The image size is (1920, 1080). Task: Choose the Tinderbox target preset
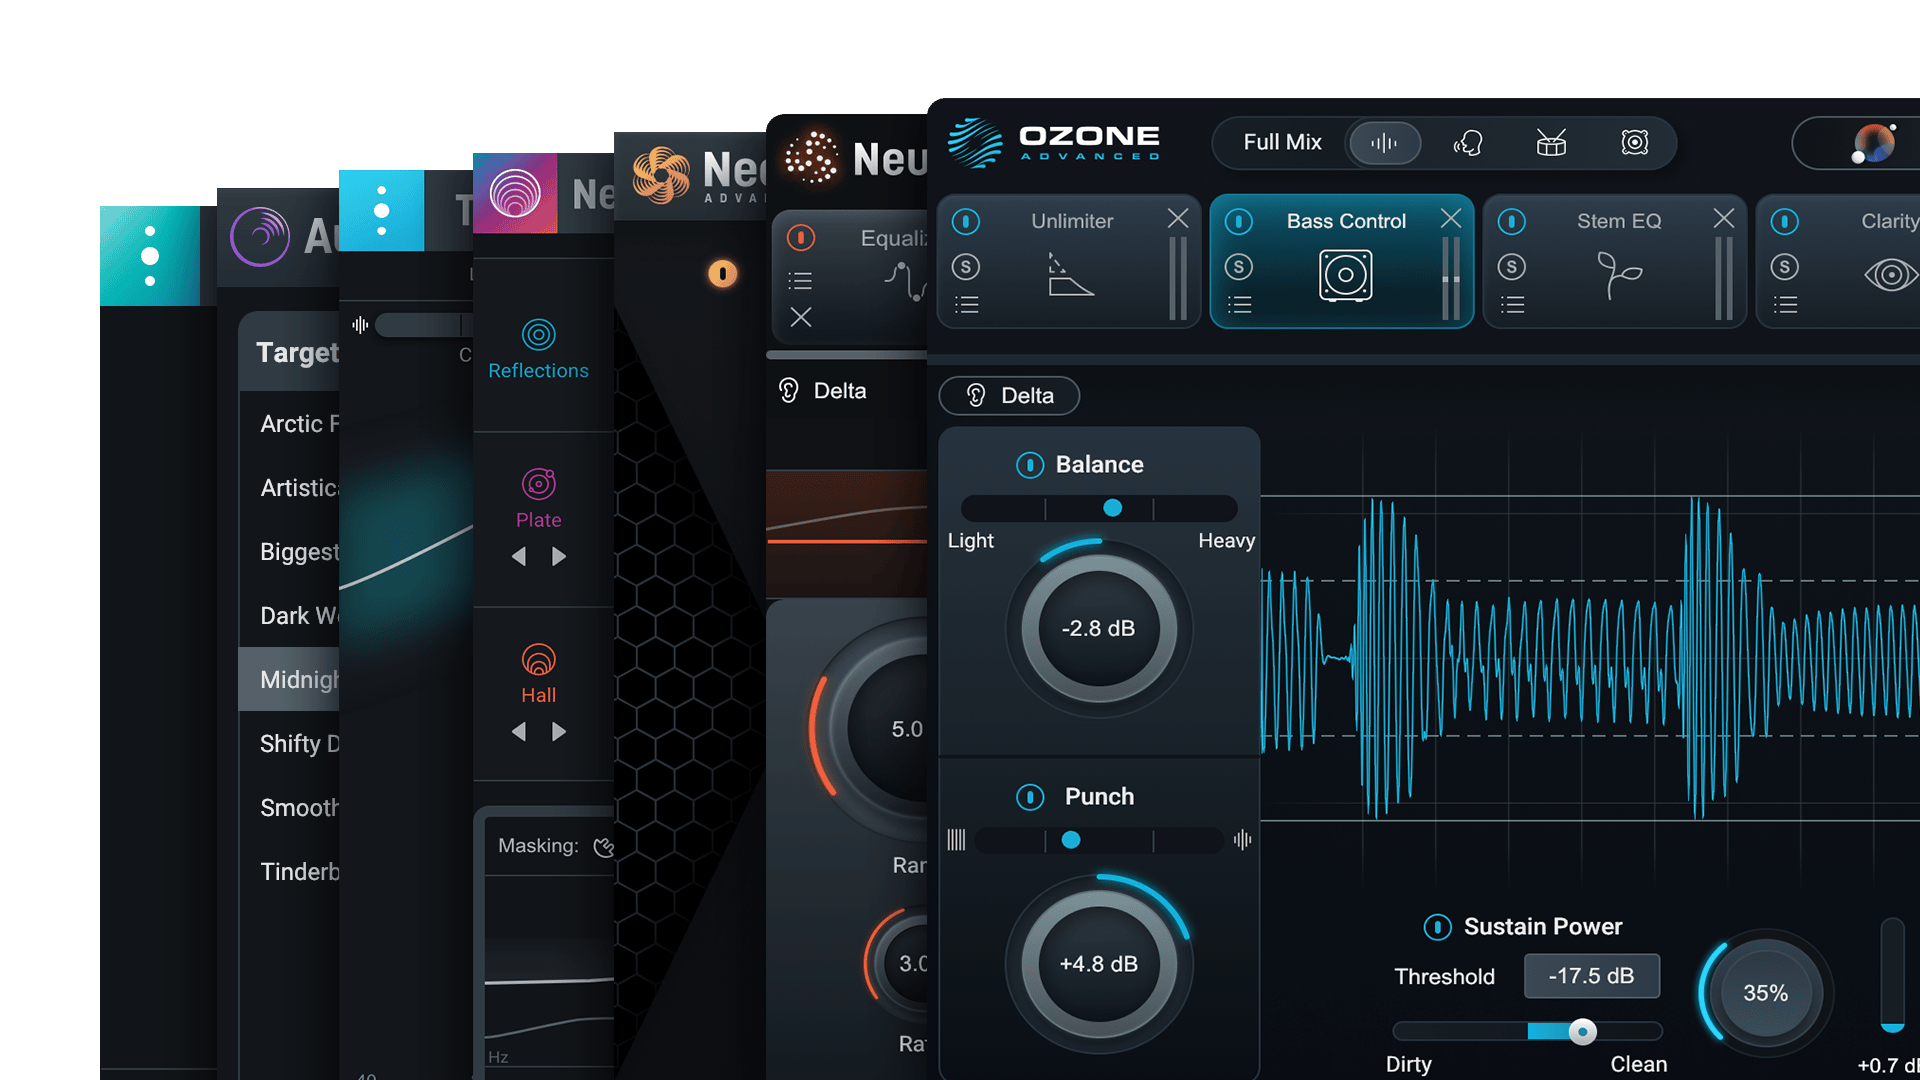click(289, 872)
